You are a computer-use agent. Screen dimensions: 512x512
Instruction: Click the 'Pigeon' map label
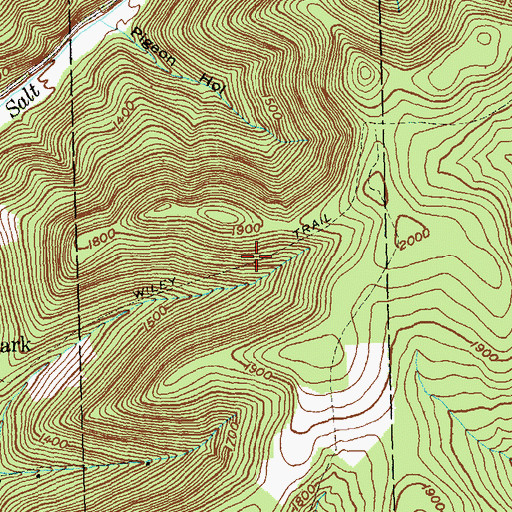click(x=154, y=47)
